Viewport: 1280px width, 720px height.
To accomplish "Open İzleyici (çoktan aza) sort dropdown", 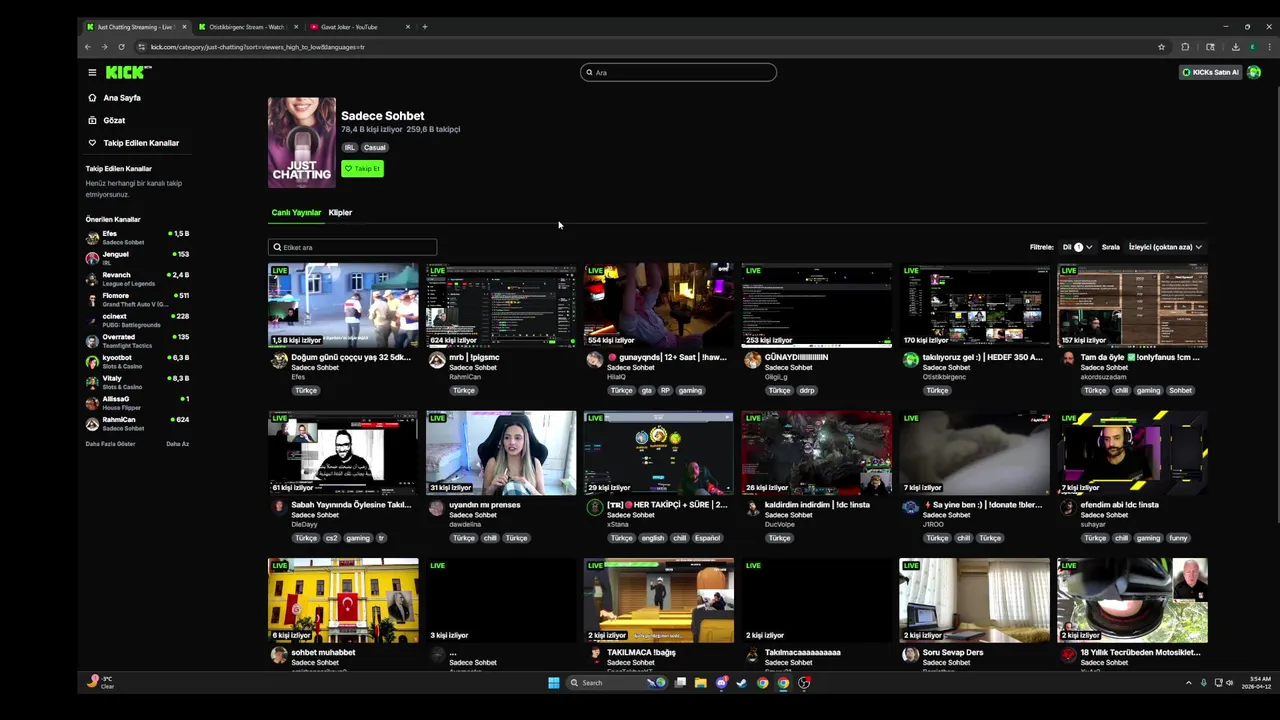I will [x=1165, y=247].
